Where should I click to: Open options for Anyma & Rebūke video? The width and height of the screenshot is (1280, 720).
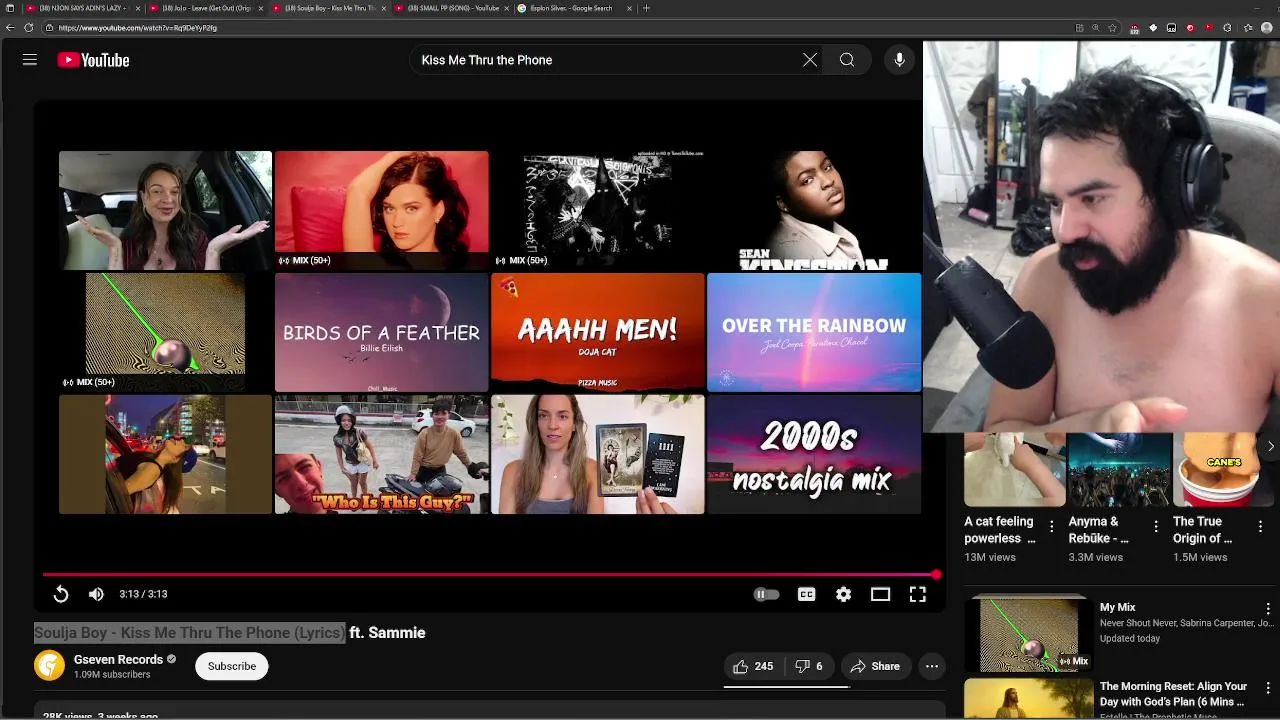coord(1156,526)
